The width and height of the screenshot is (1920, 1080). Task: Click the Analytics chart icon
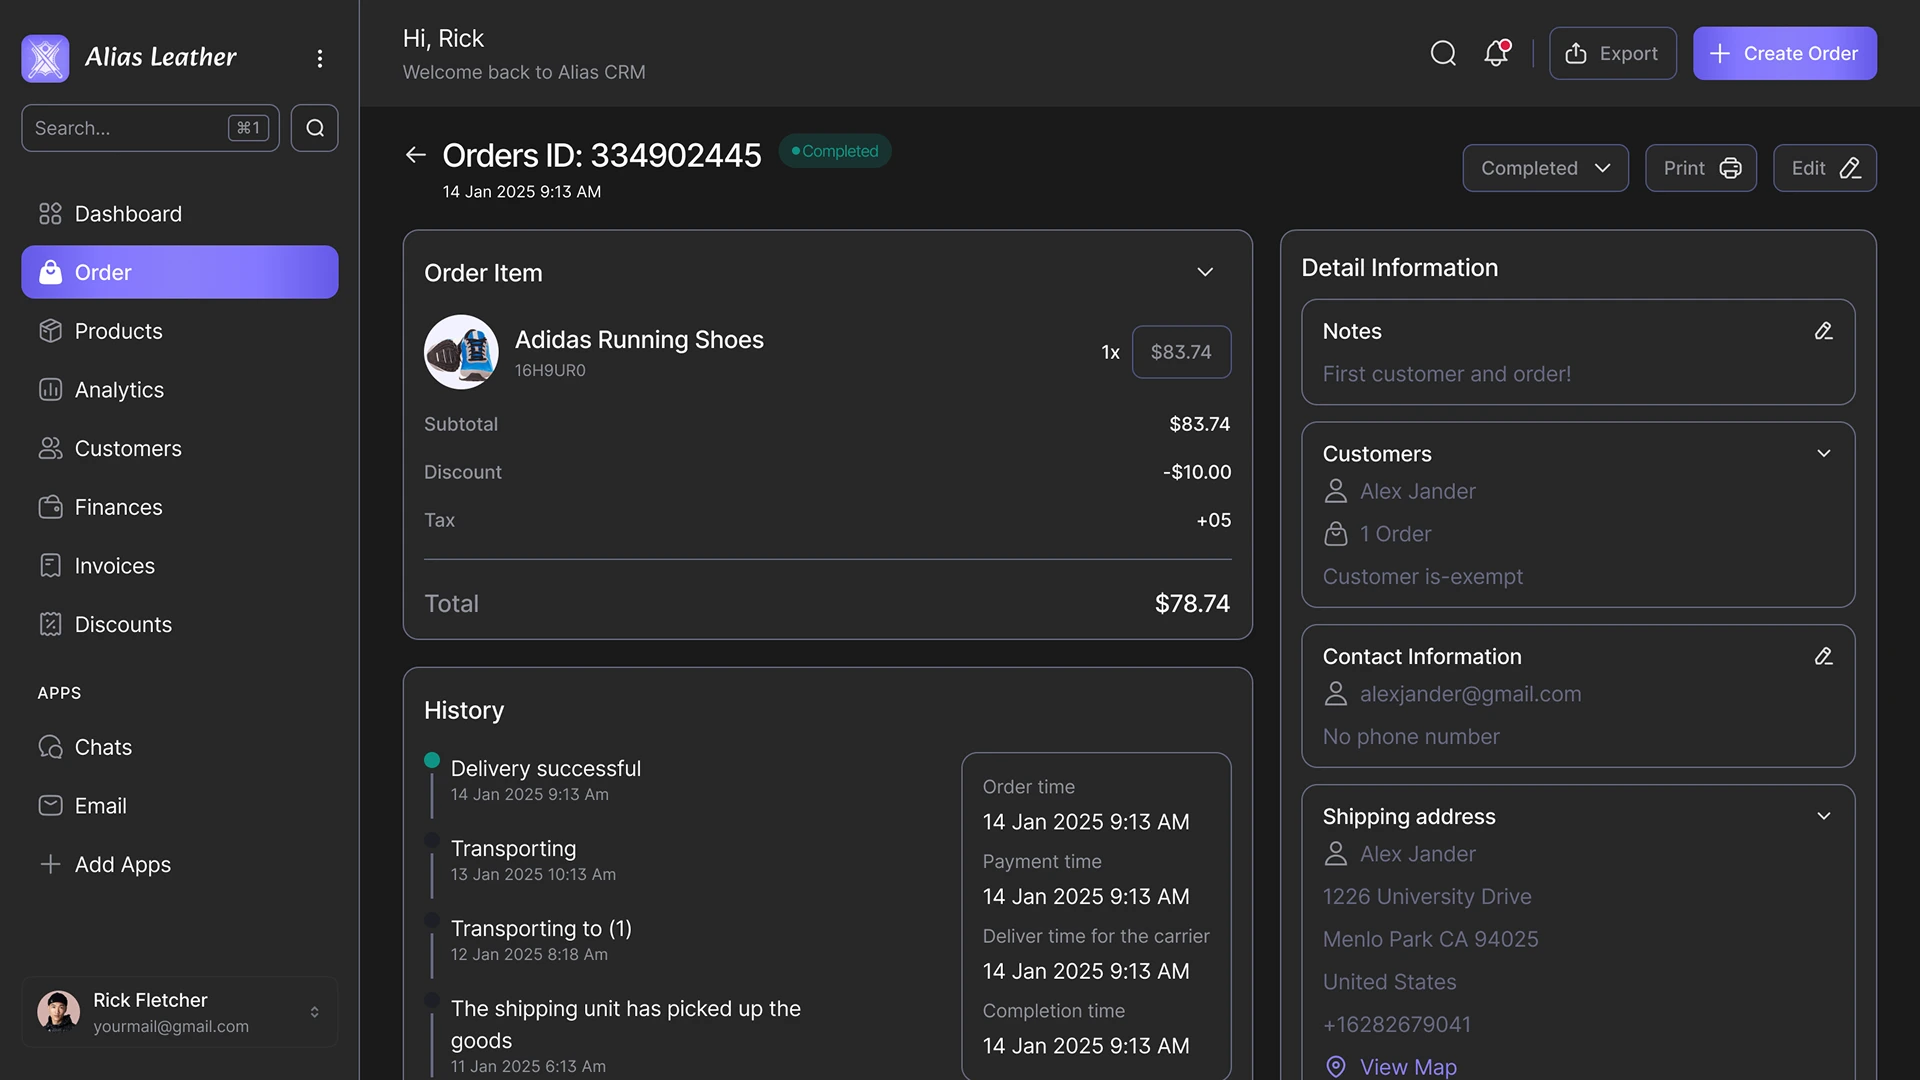click(x=51, y=389)
